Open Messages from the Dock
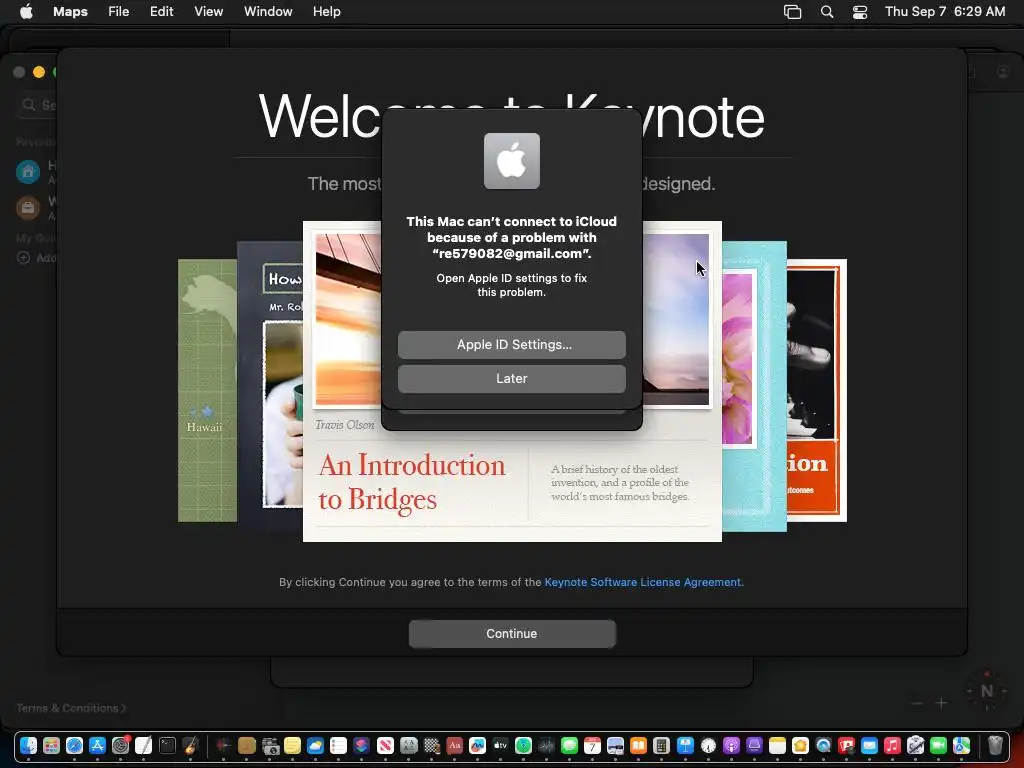The width and height of the screenshot is (1024, 768). (x=569, y=745)
